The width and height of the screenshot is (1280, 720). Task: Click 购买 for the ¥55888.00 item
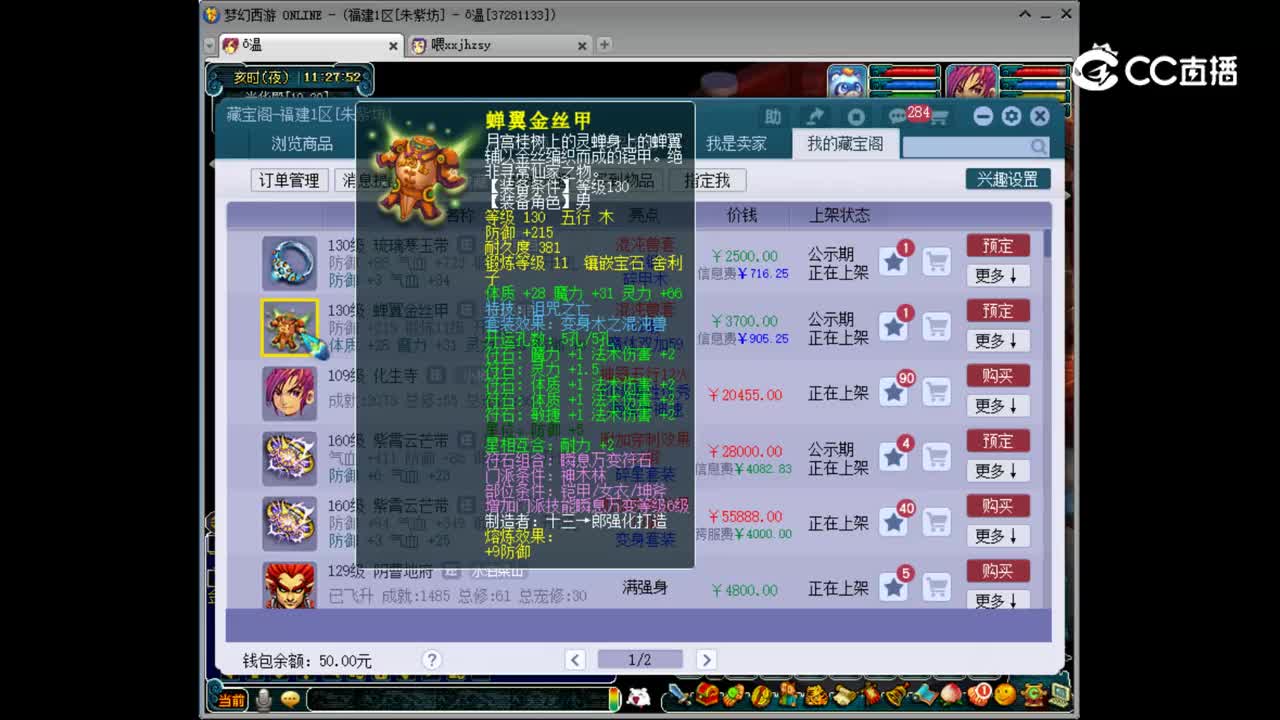coord(998,506)
